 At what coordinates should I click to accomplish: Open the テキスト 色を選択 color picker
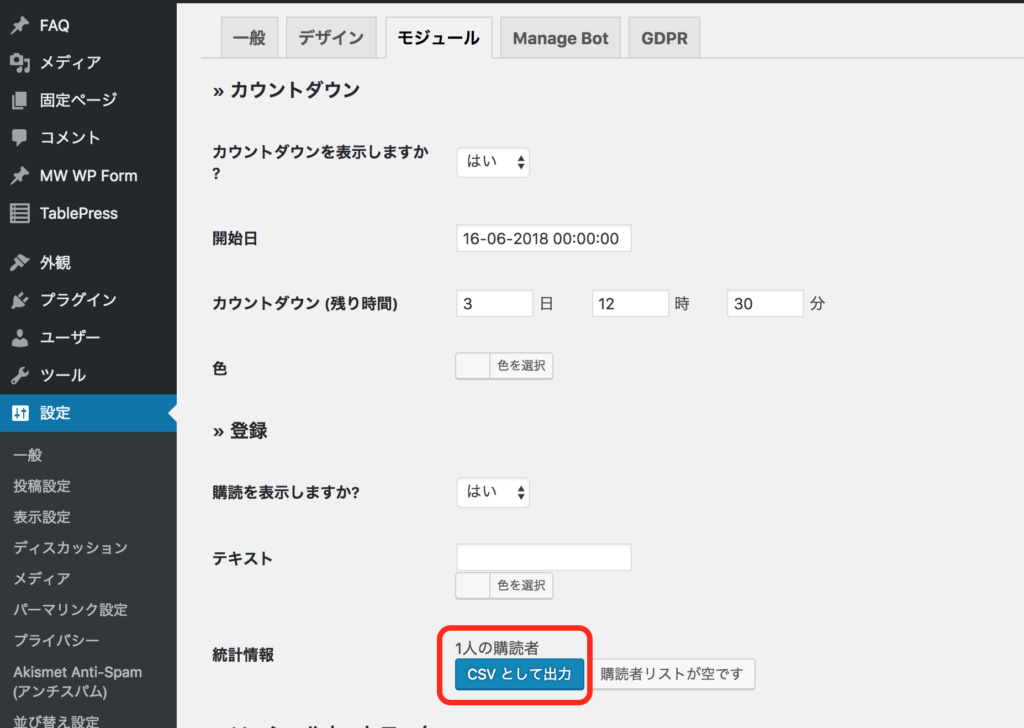coord(504,586)
